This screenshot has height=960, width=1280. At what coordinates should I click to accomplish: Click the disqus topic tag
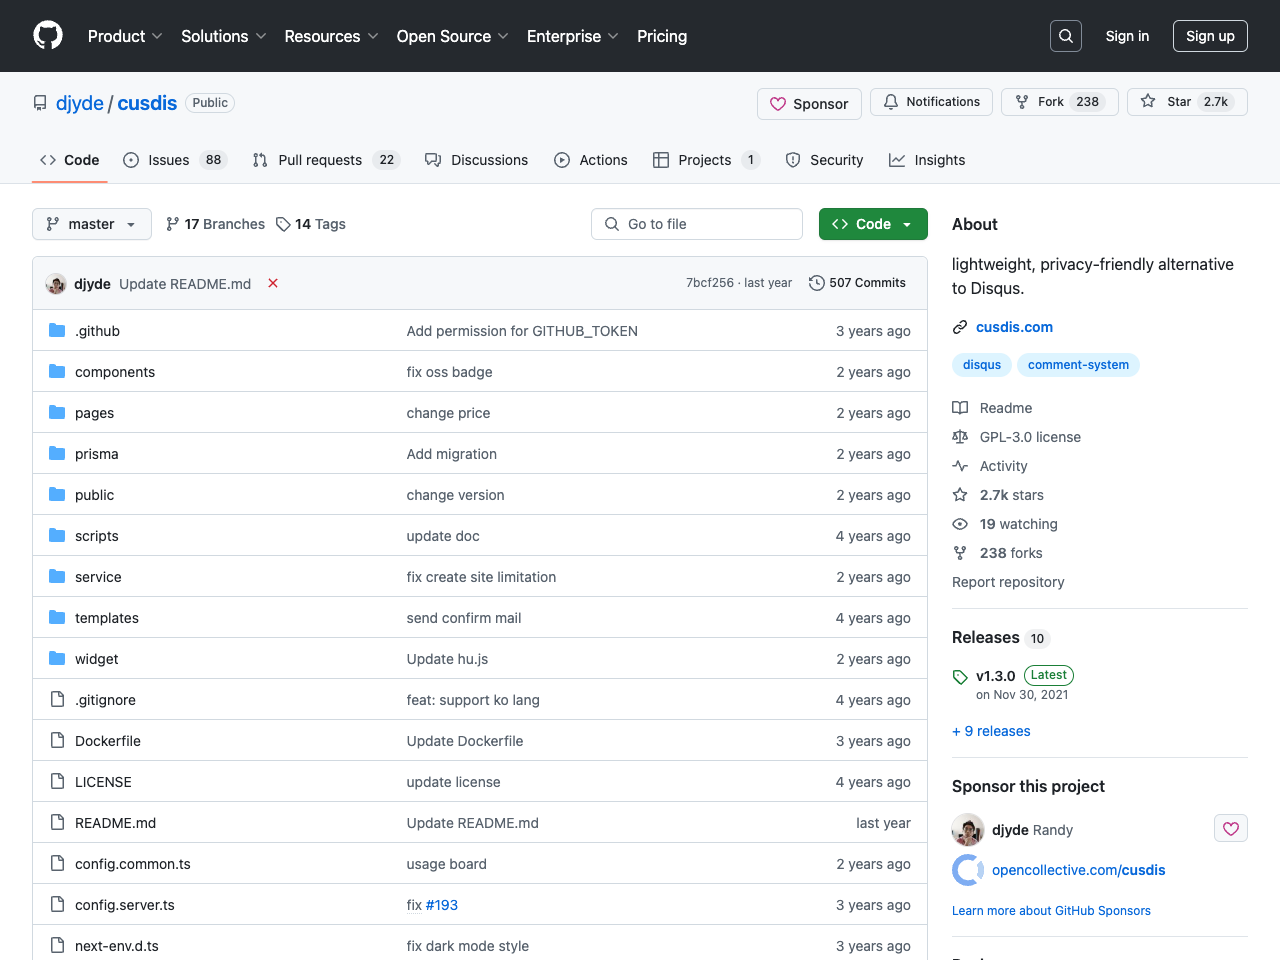(982, 365)
